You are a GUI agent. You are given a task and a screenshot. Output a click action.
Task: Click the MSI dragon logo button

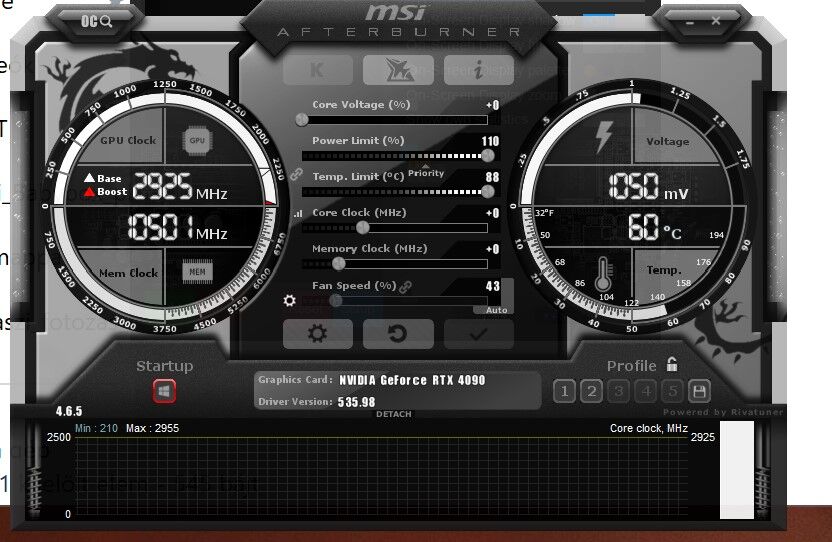point(398,70)
